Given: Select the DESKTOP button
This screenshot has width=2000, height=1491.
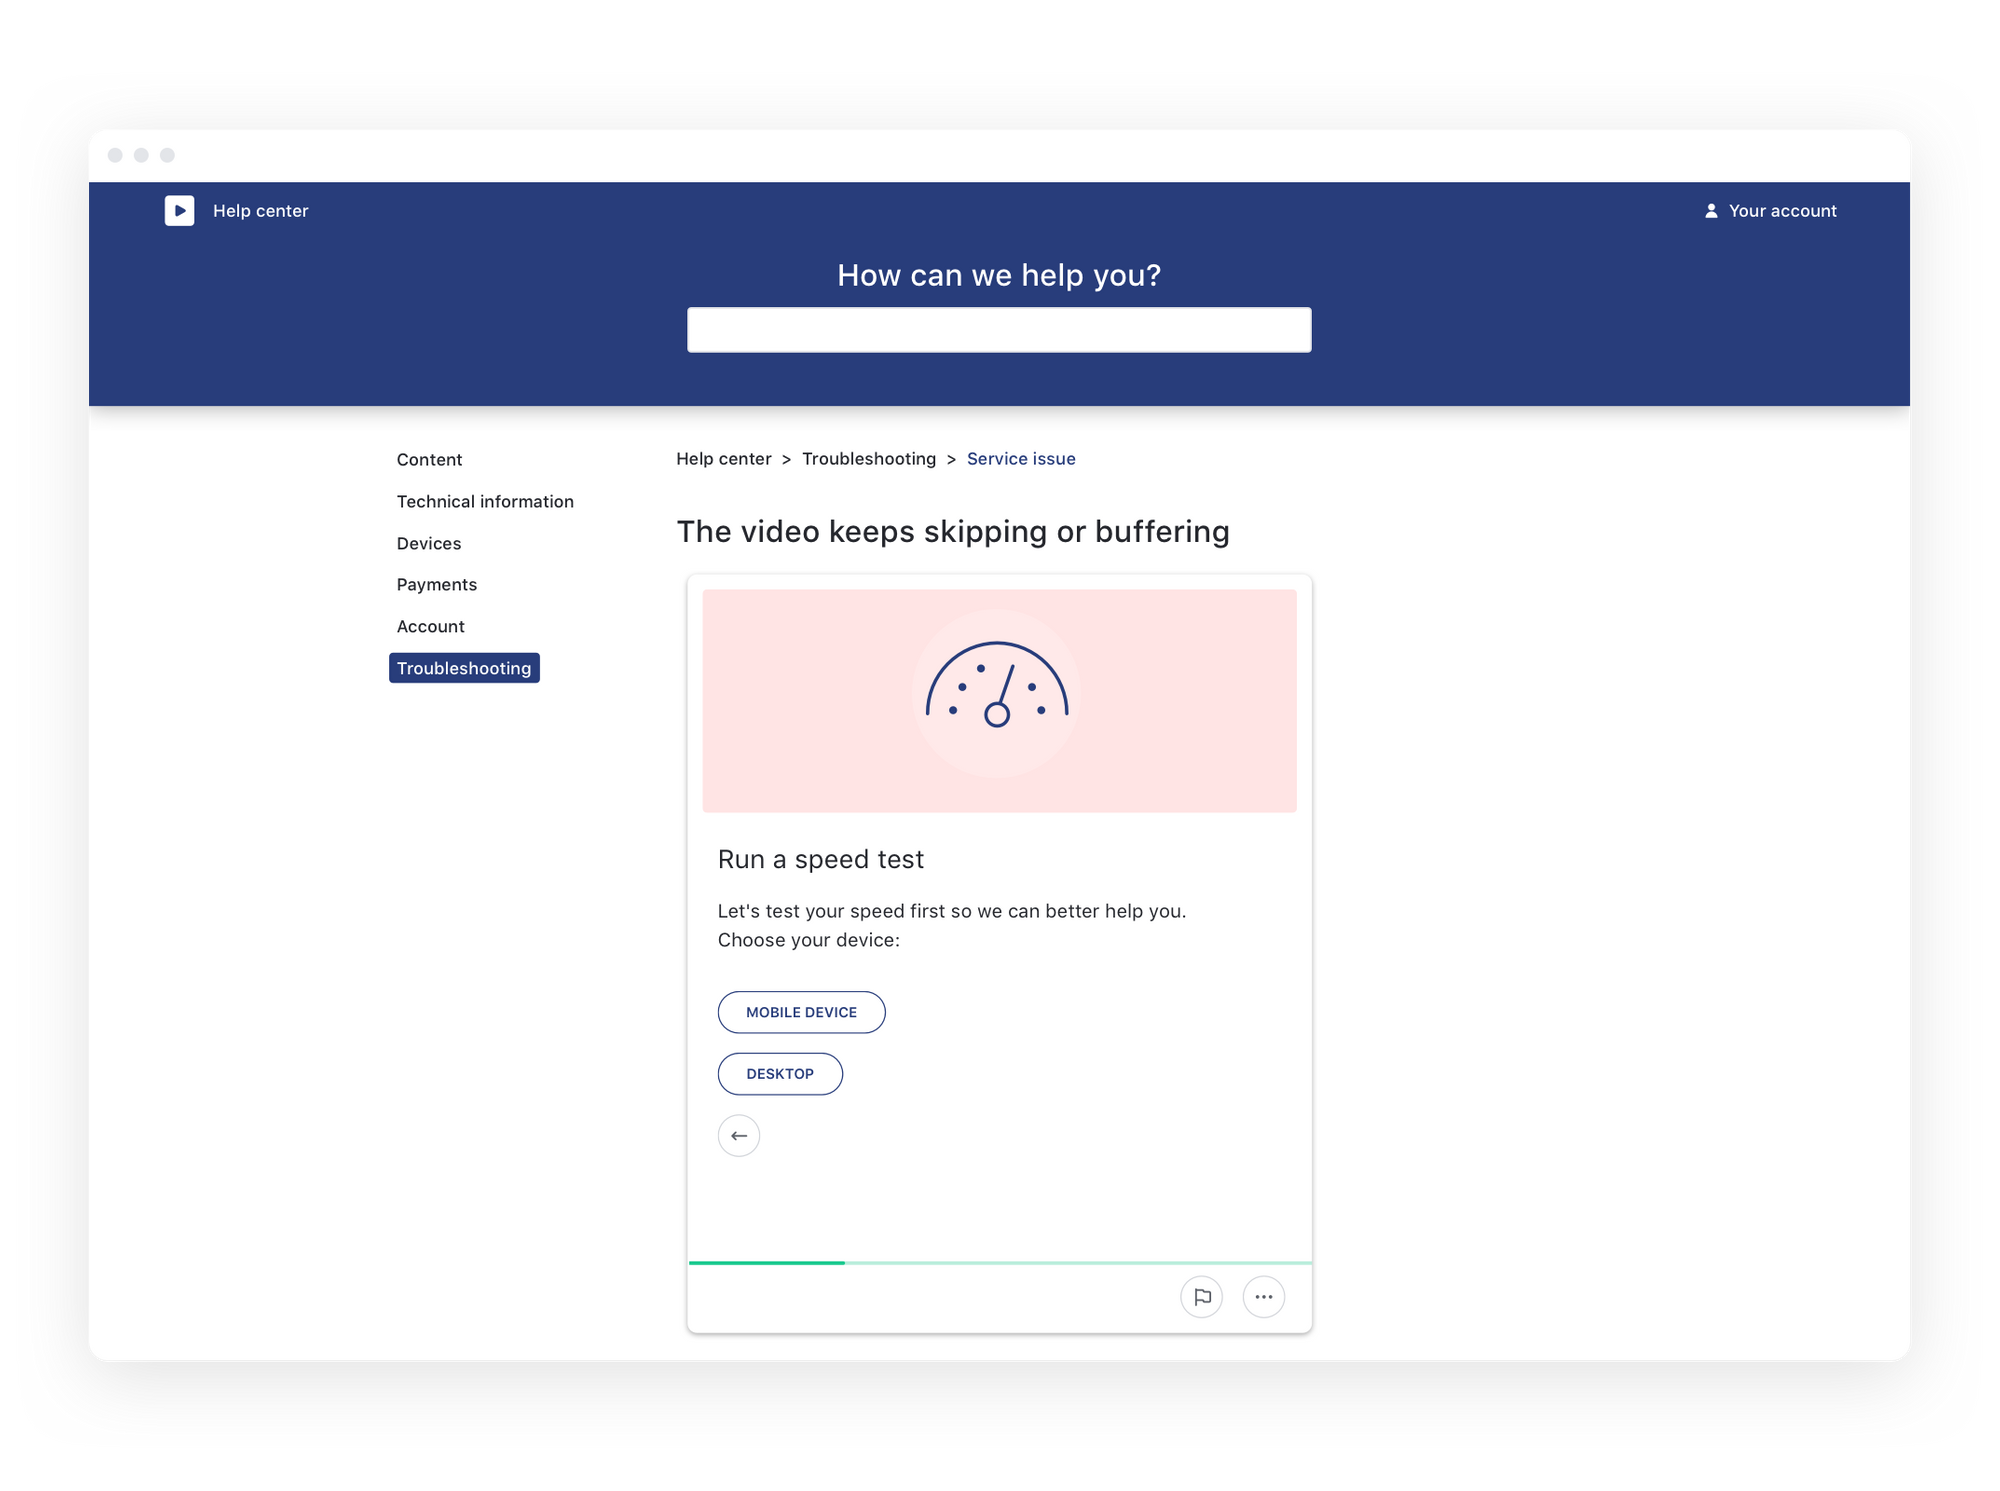Looking at the screenshot, I should click(780, 1073).
